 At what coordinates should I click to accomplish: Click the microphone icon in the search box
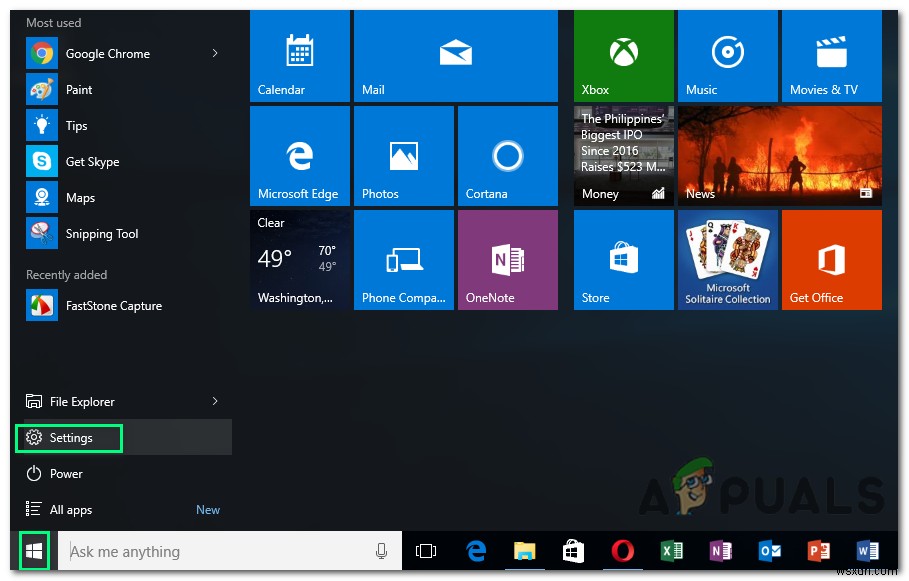pos(381,551)
